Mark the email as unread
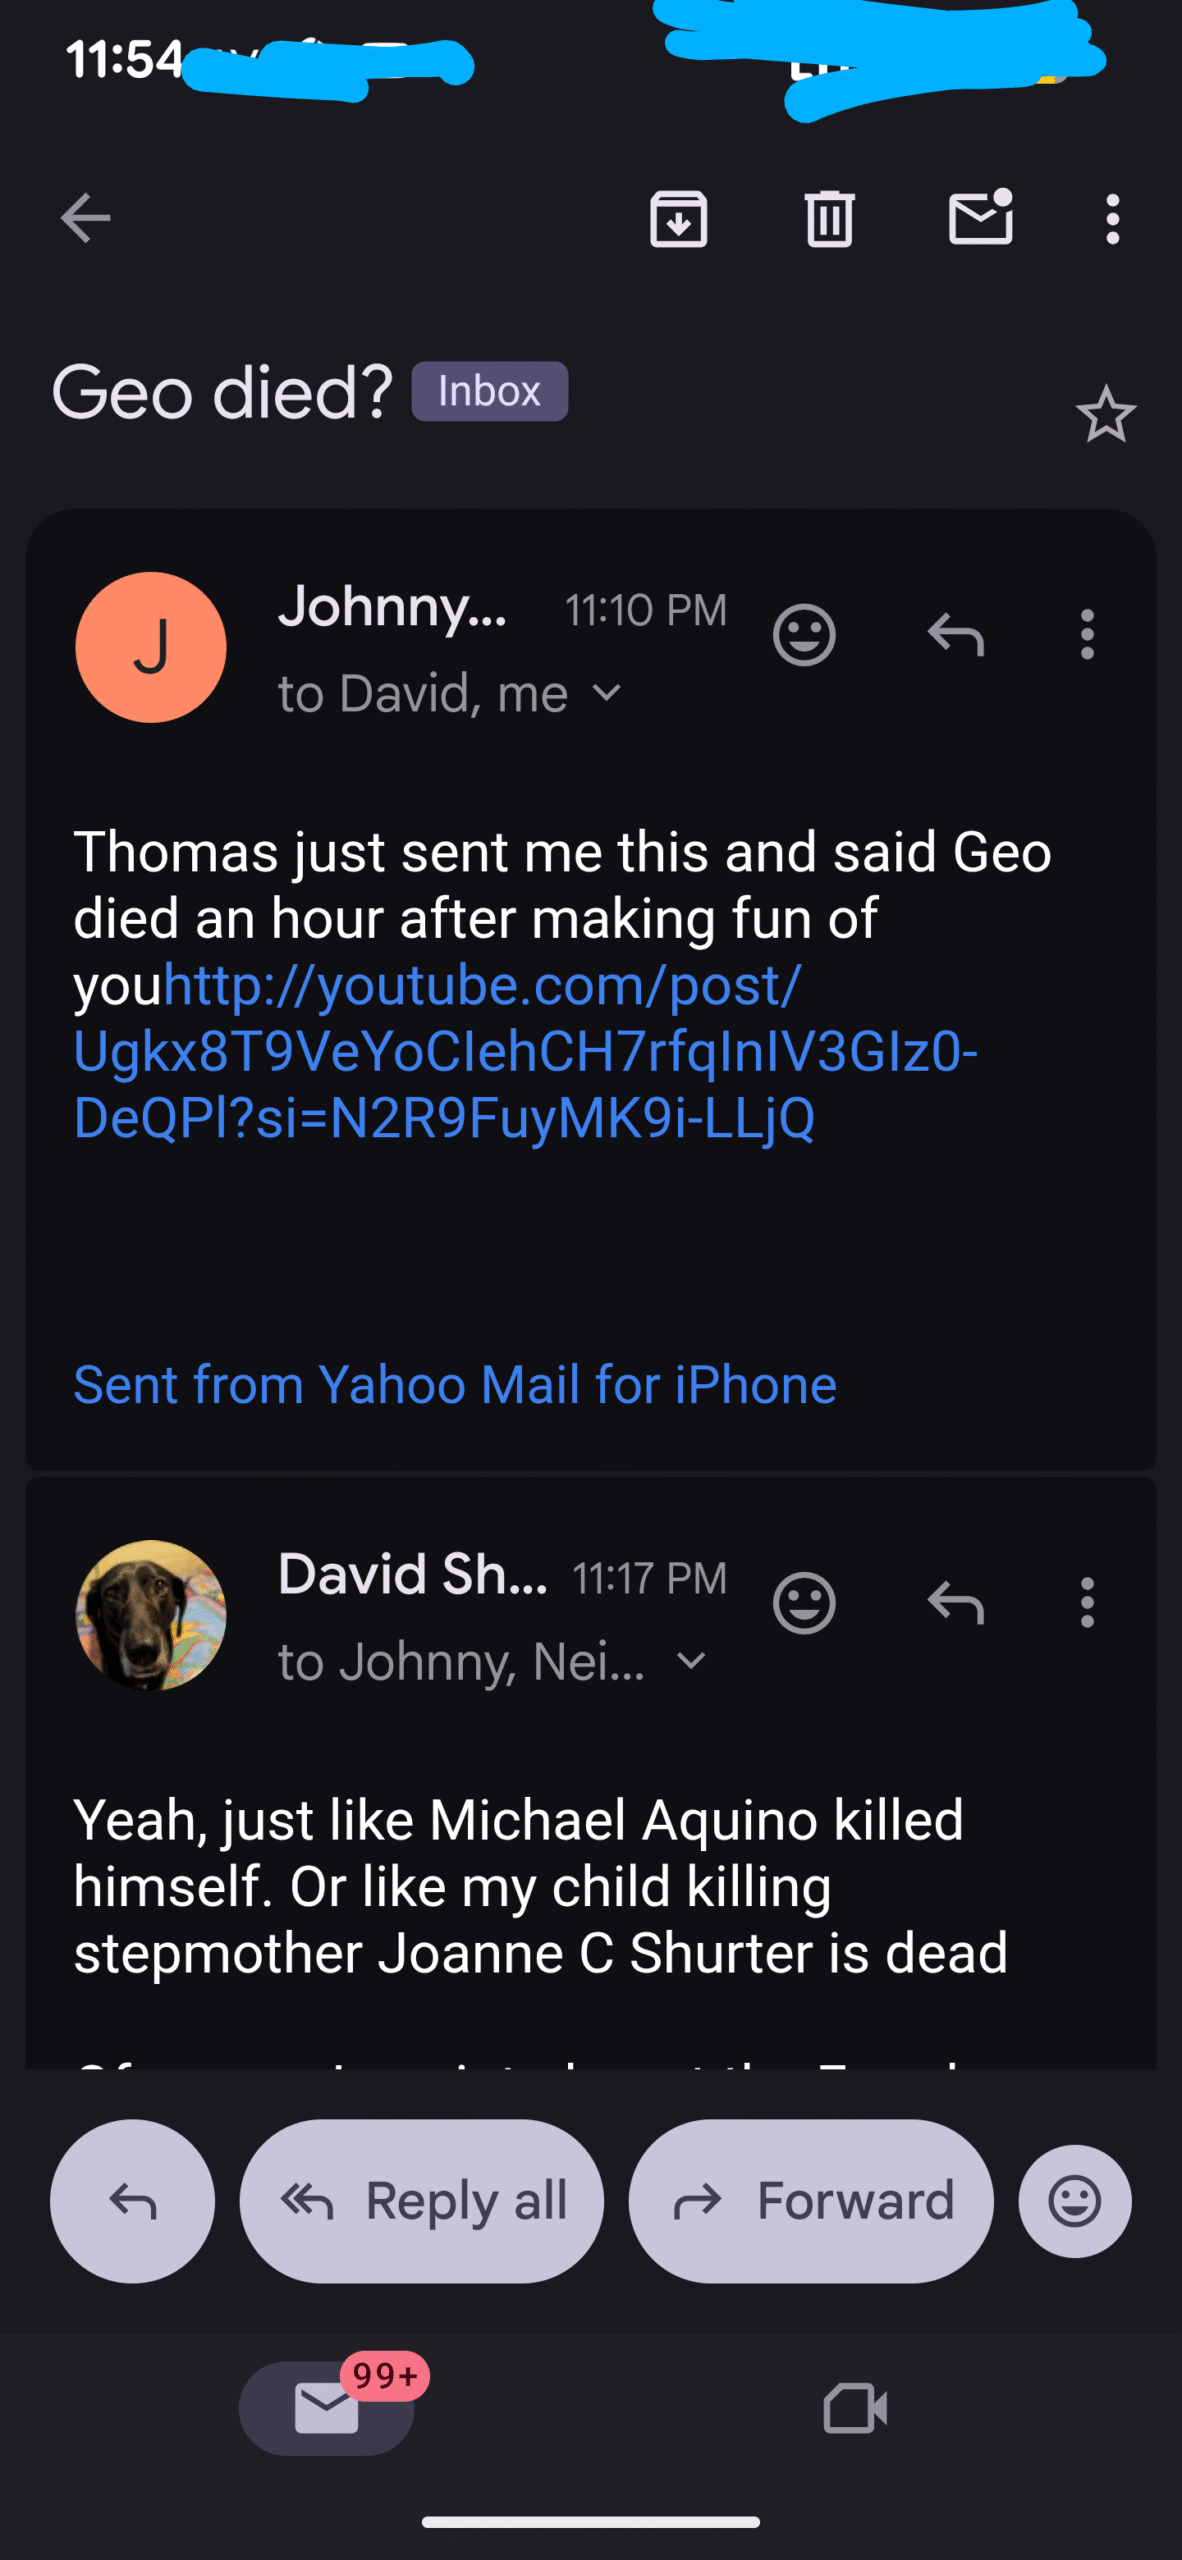Viewport: 1182px width, 2560px height. point(980,218)
